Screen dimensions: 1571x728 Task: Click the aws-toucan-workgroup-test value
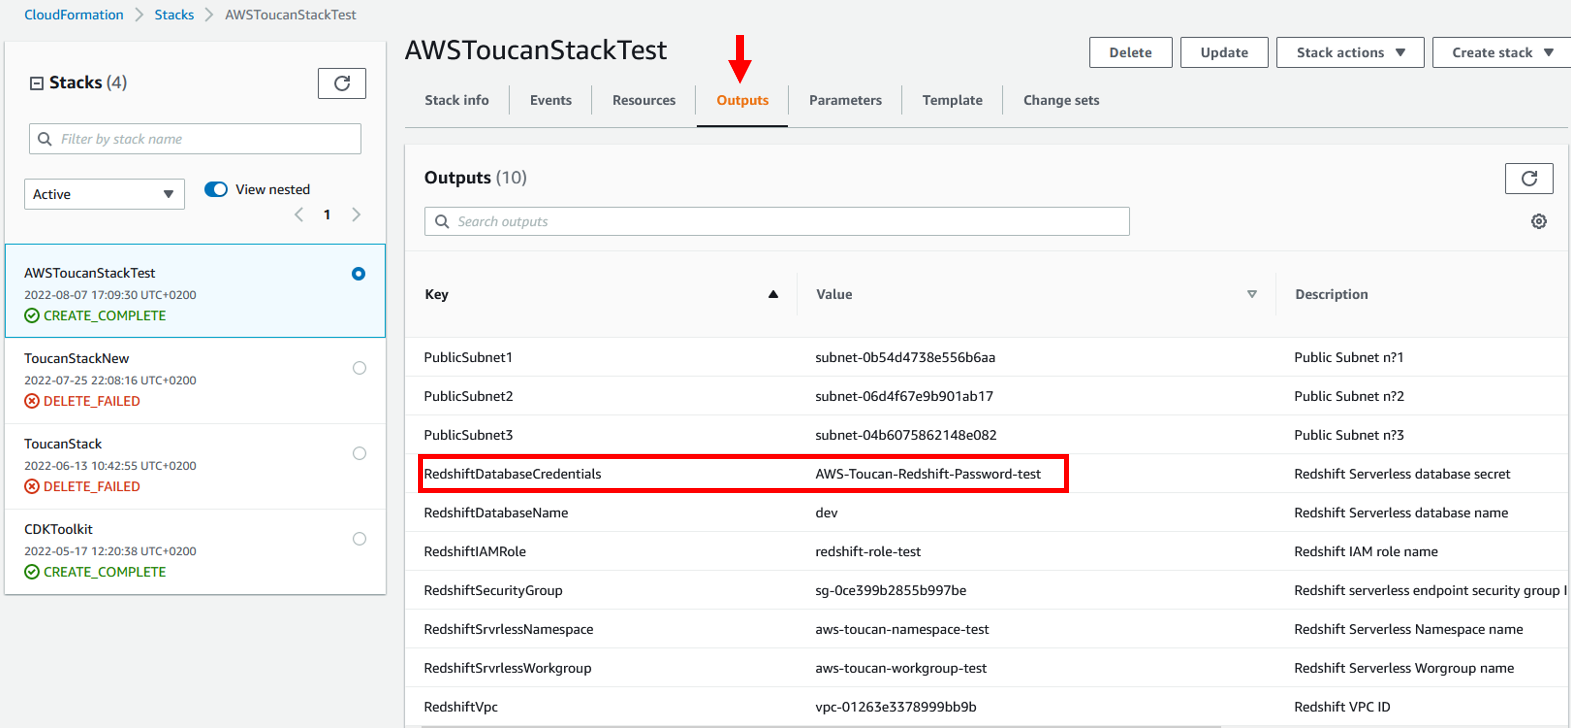(x=901, y=669)
